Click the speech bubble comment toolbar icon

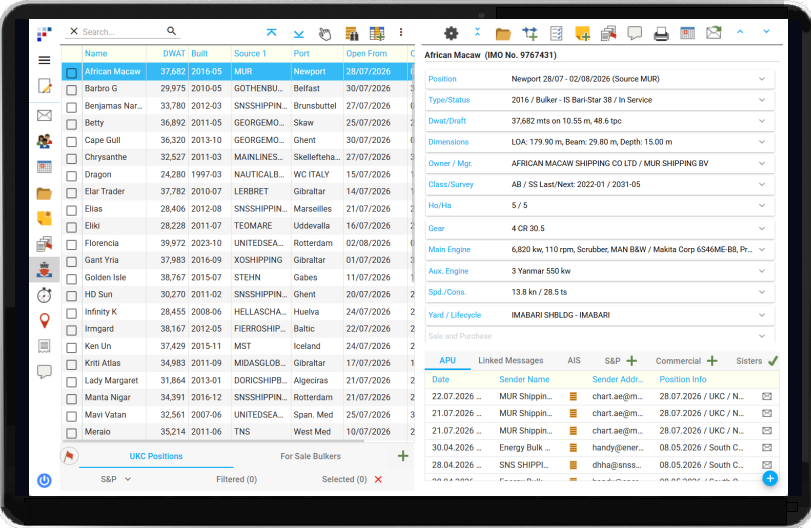(635, 34)
